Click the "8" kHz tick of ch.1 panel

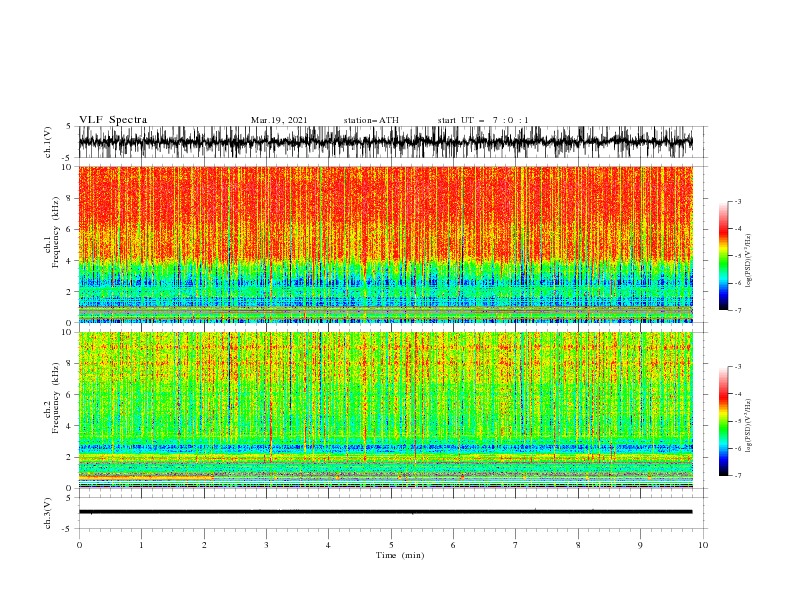[69, 198]
